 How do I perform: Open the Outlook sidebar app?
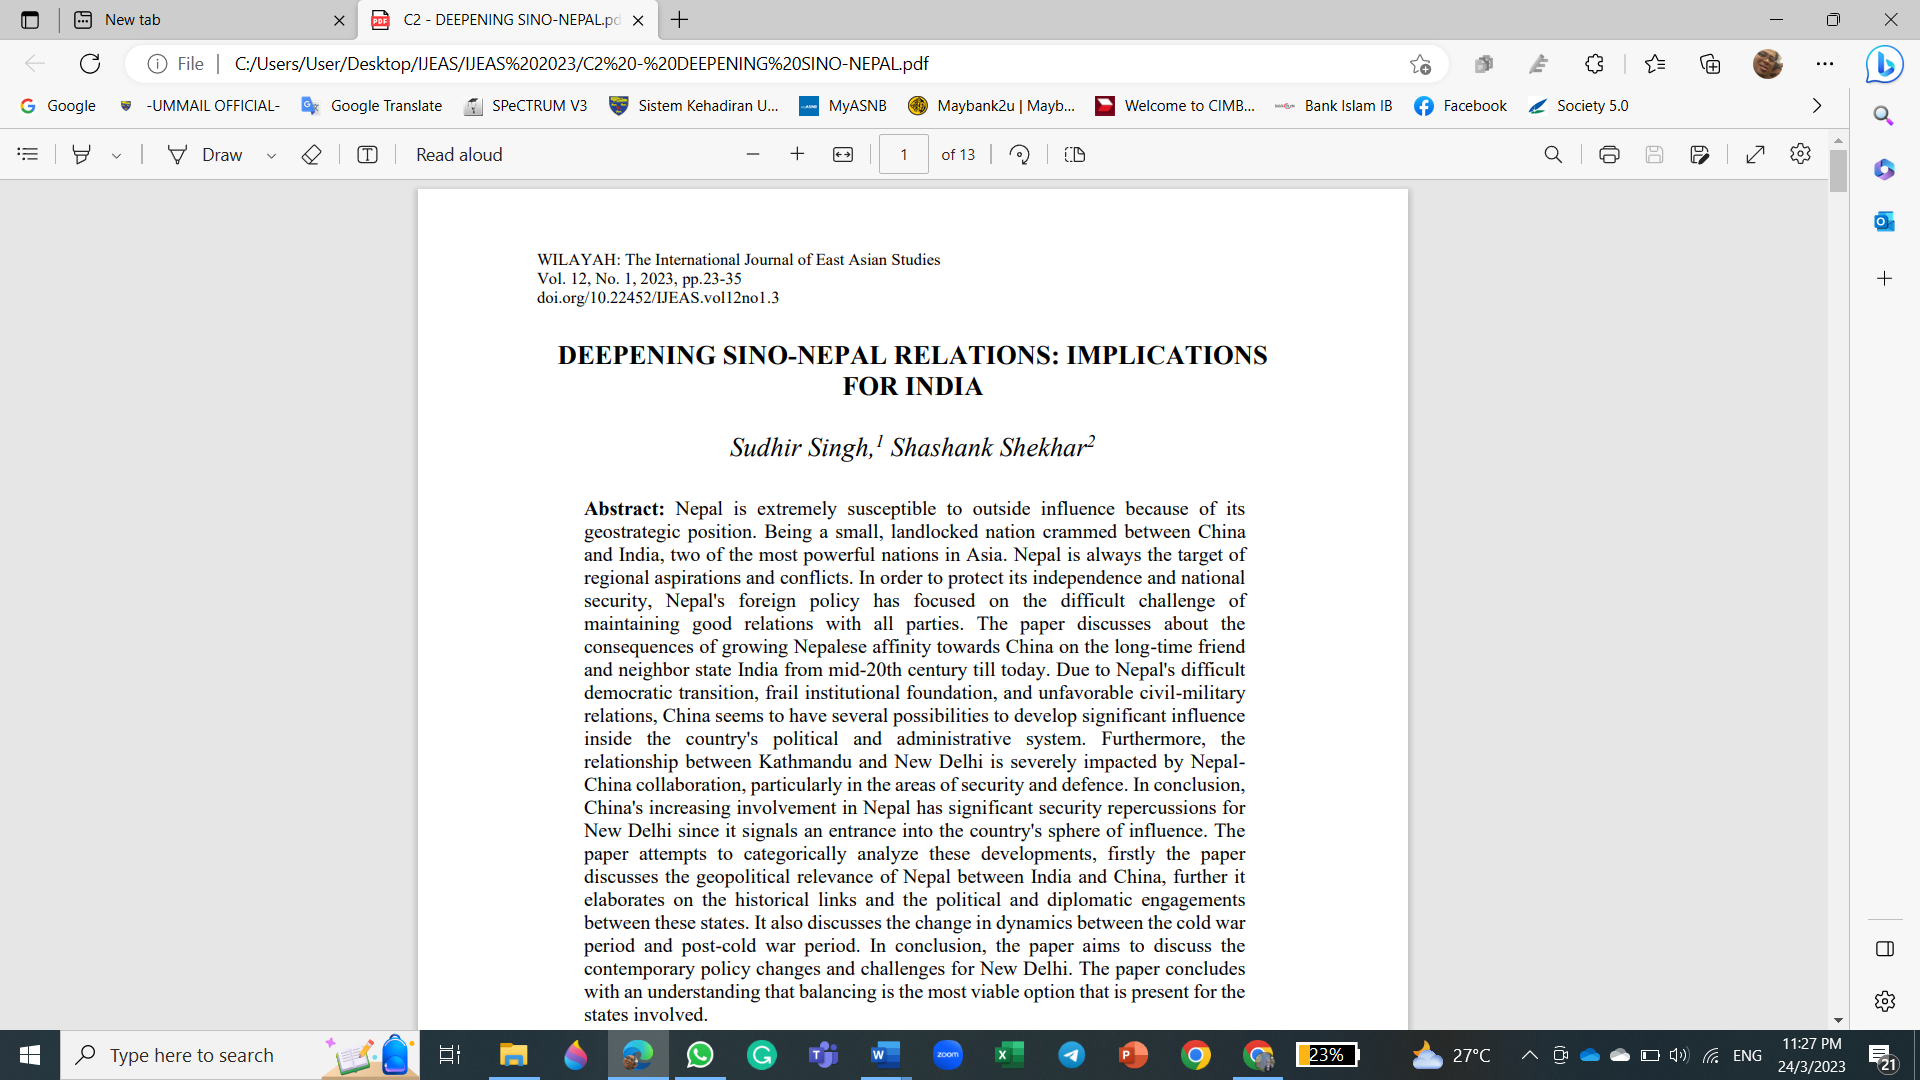point(1884,221)
